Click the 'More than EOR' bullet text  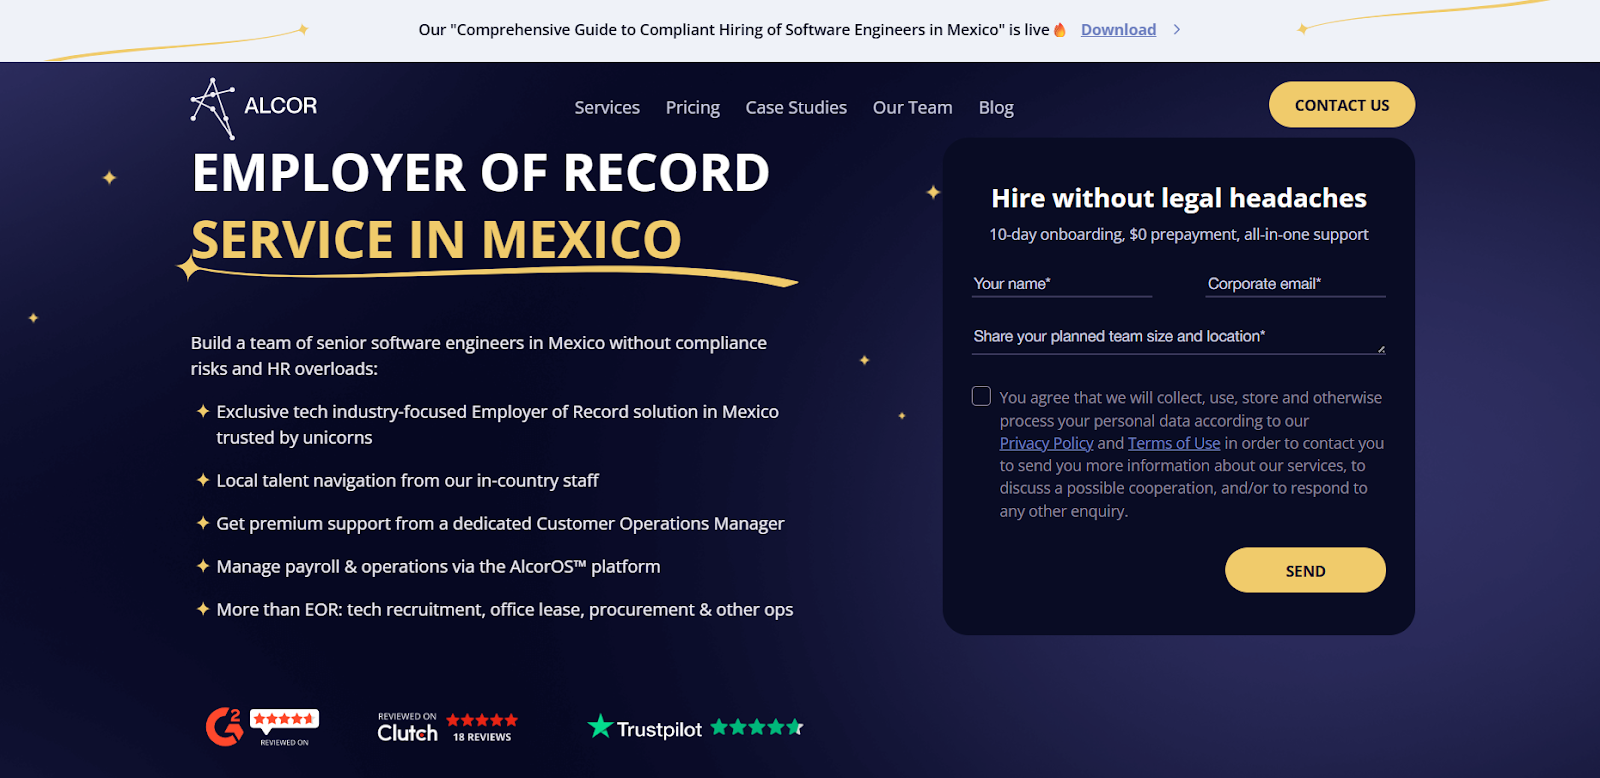pos(504,610)
